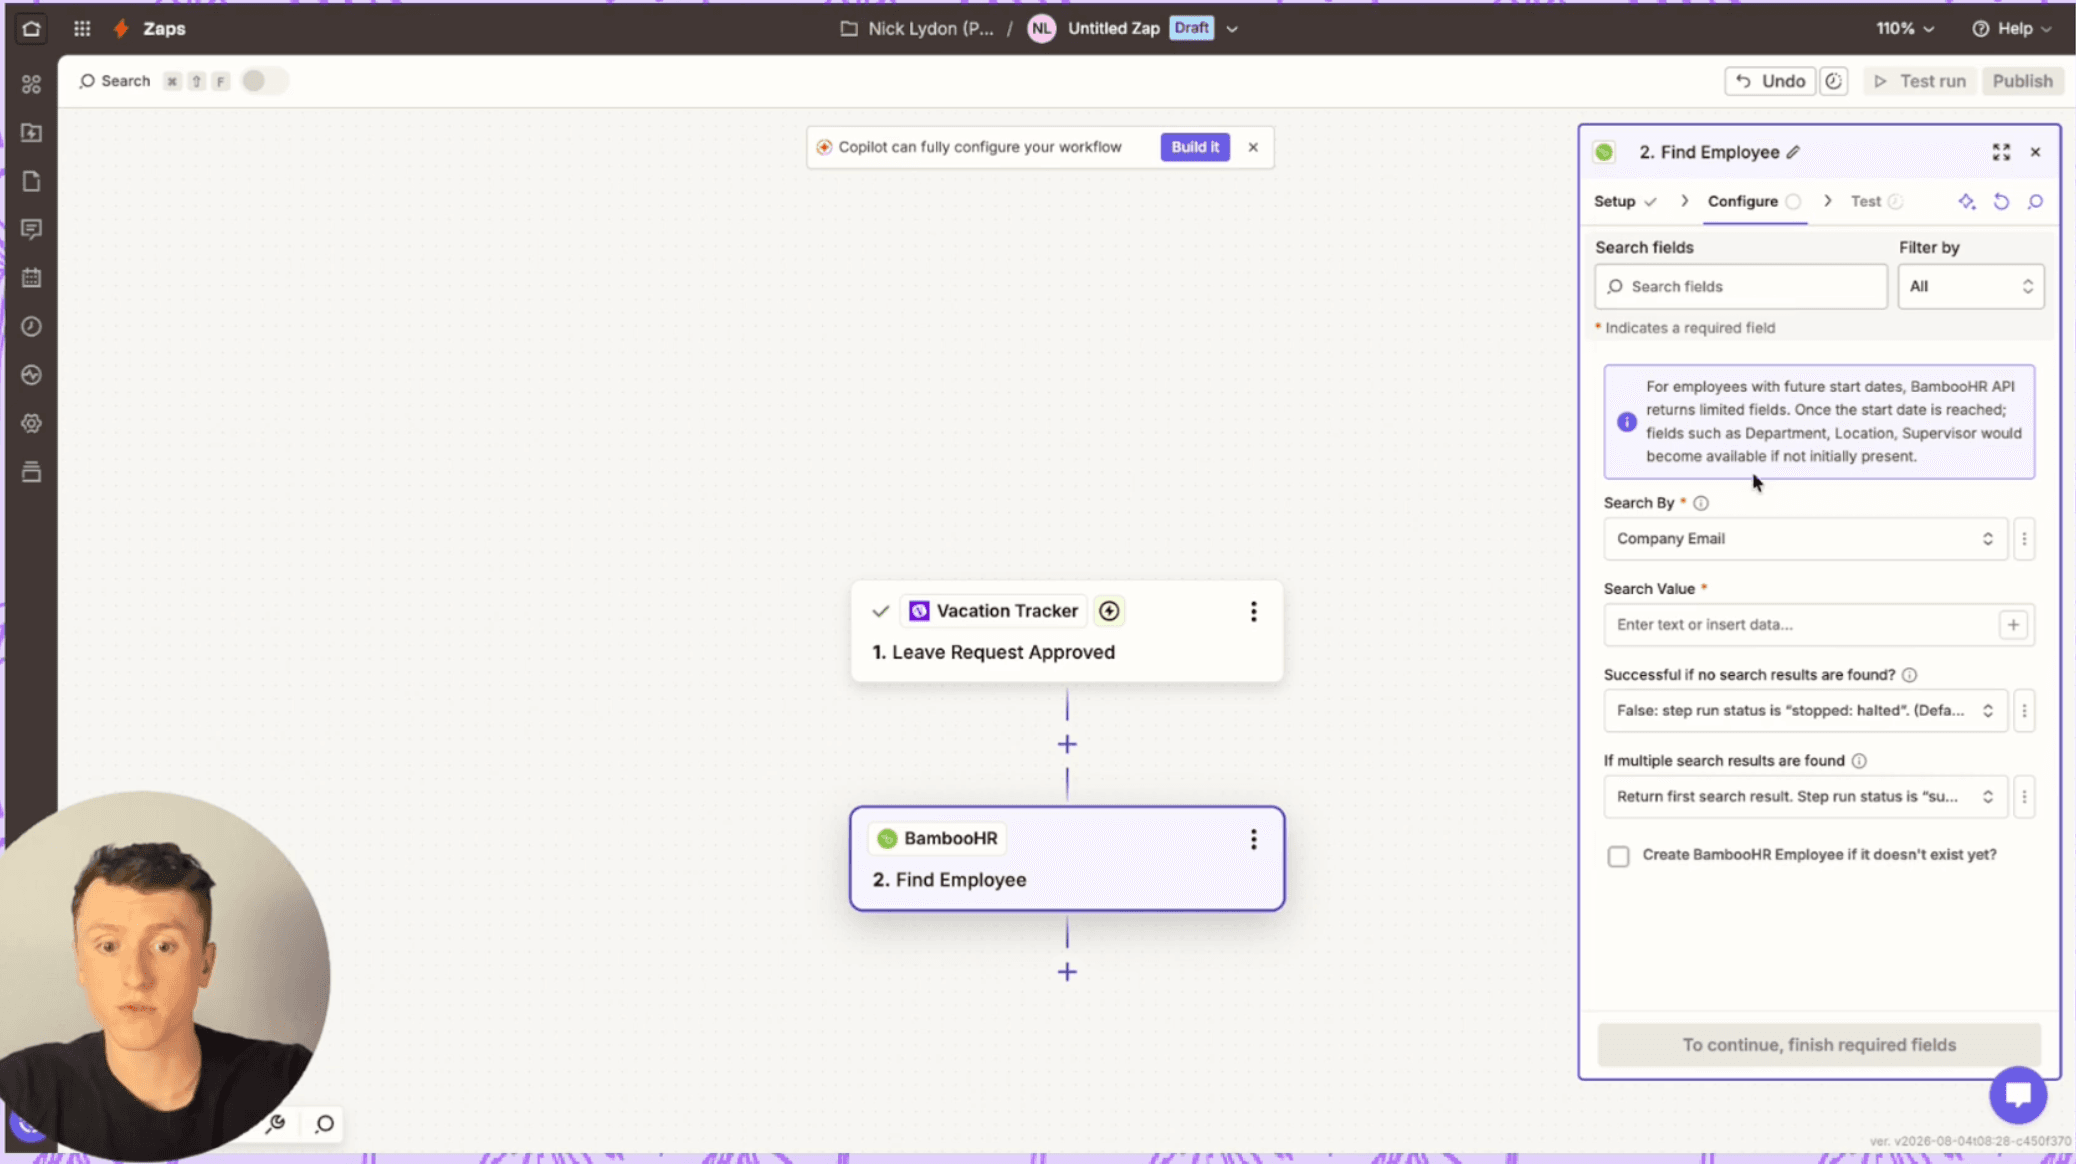Screen dimensions: 2076x1164
Task: Check Create BambooHR Employee if it doesn't exist
Action: [x=1618, y=856]
